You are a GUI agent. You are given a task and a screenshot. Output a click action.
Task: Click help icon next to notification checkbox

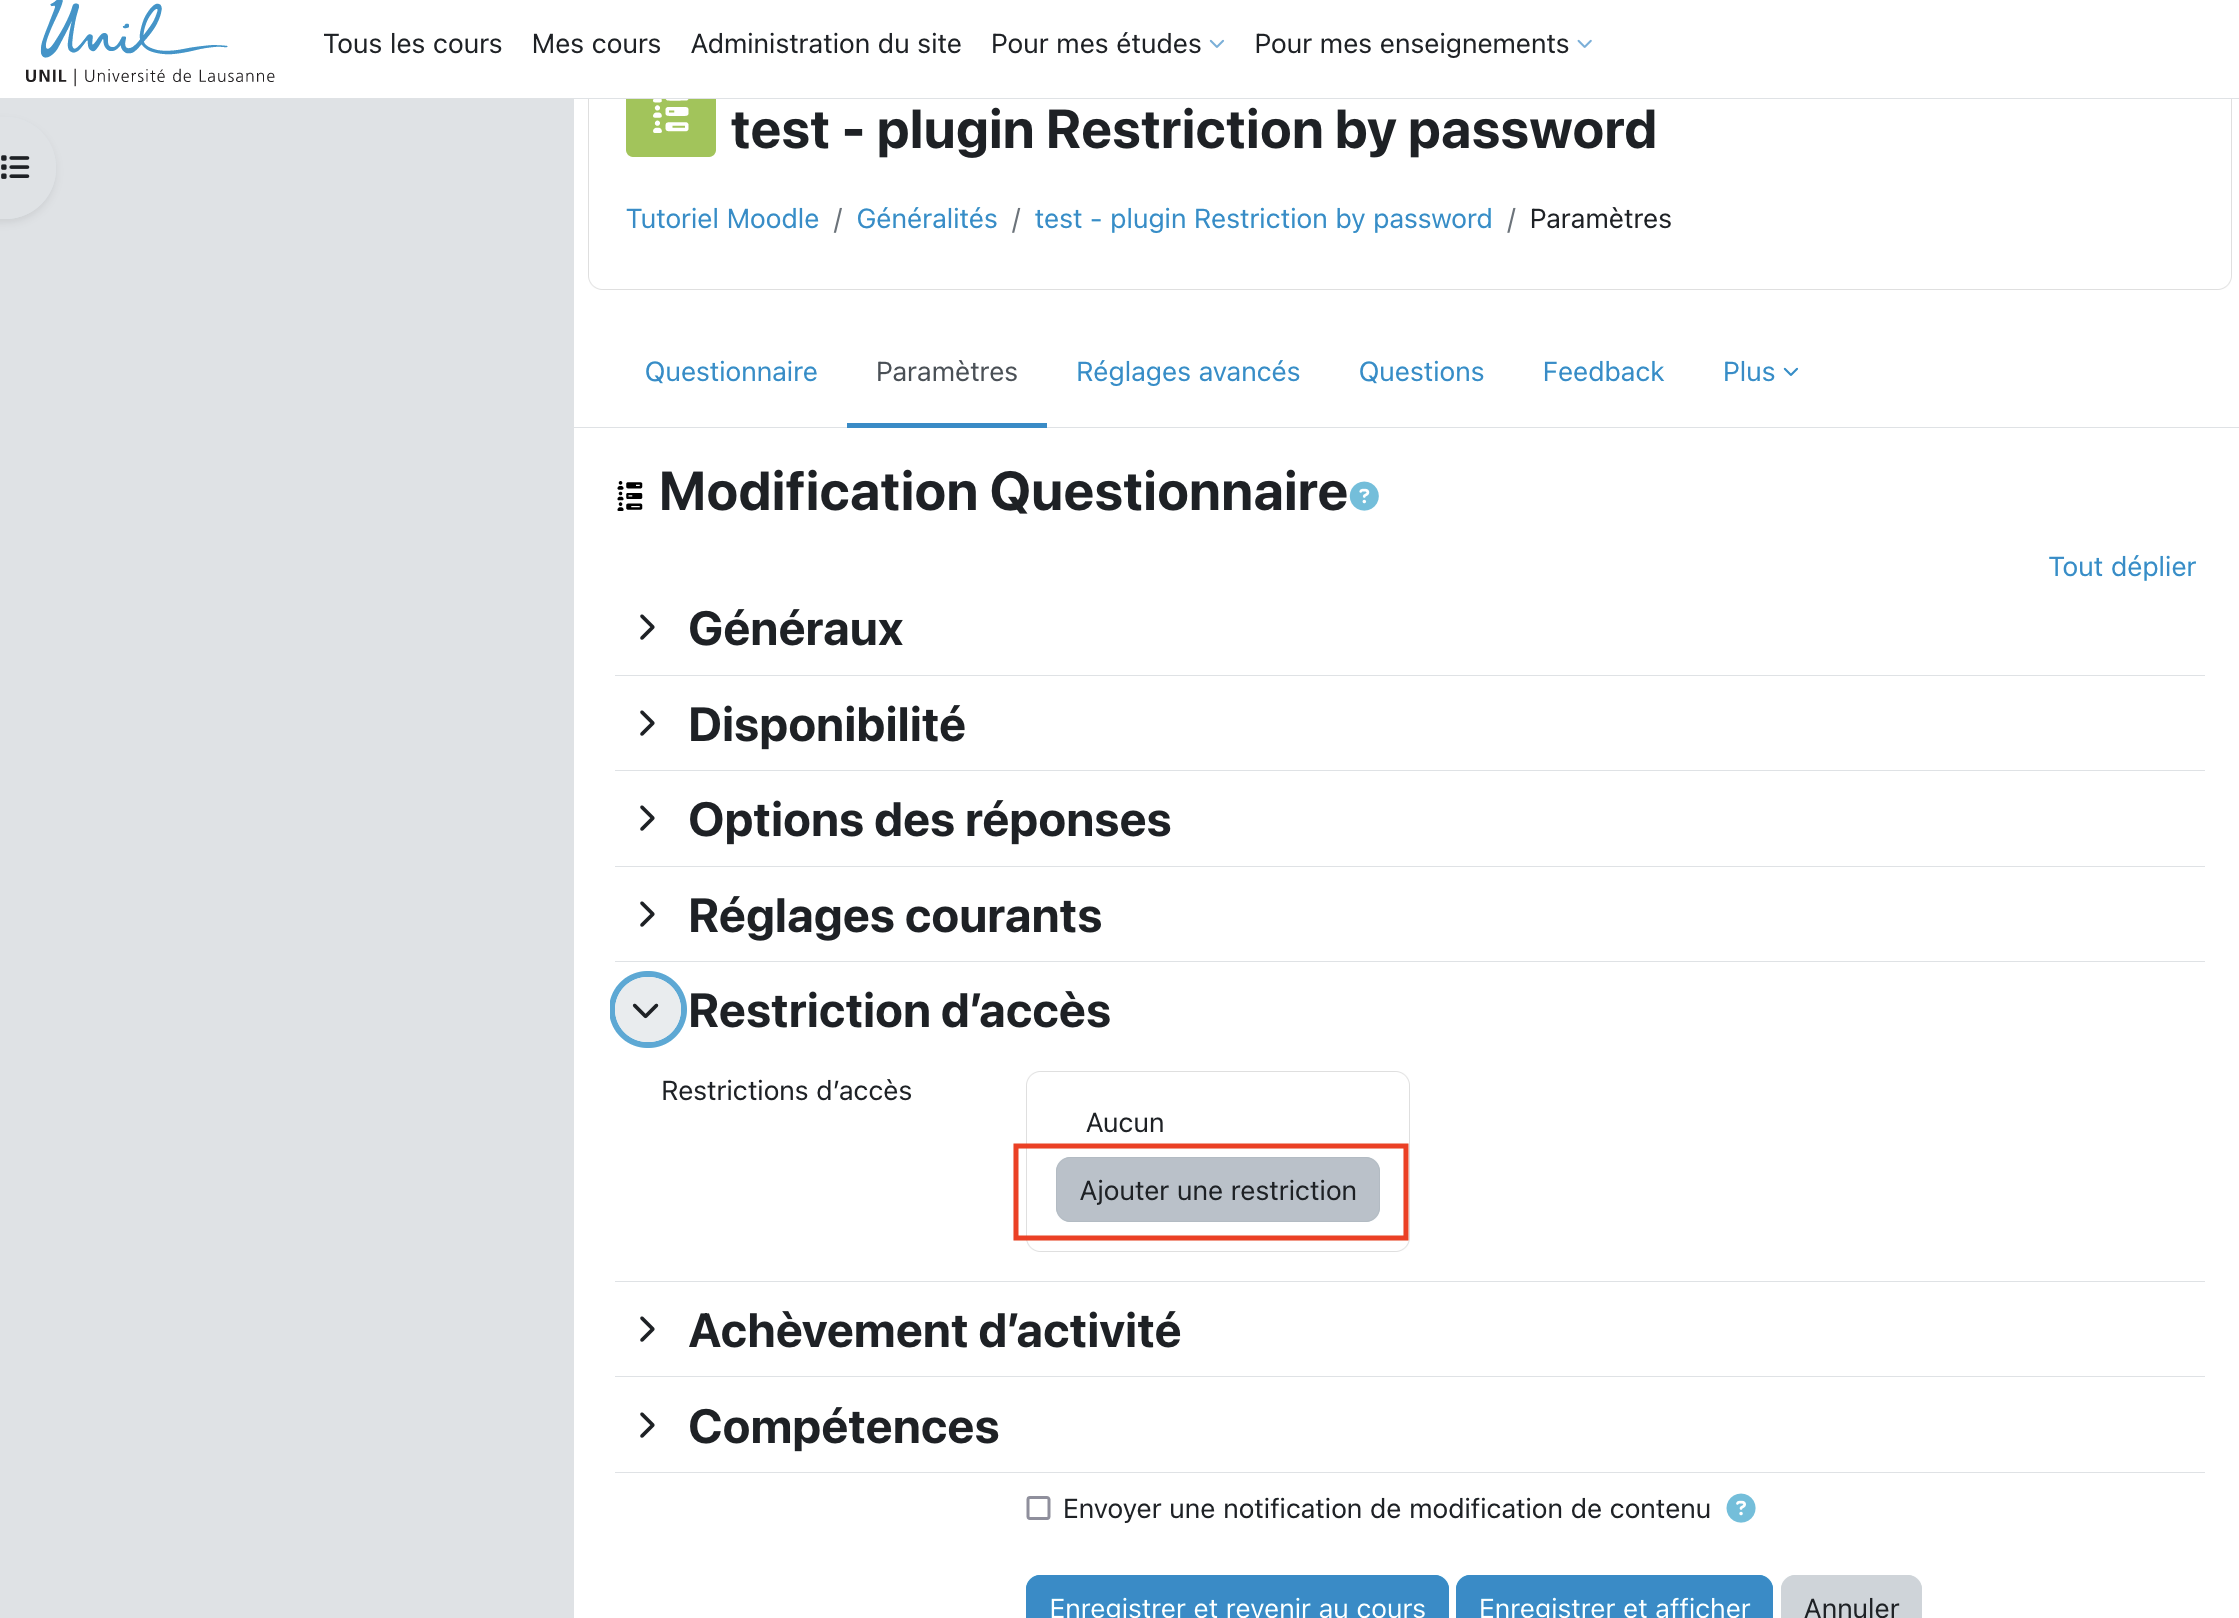point(1741,1508)
